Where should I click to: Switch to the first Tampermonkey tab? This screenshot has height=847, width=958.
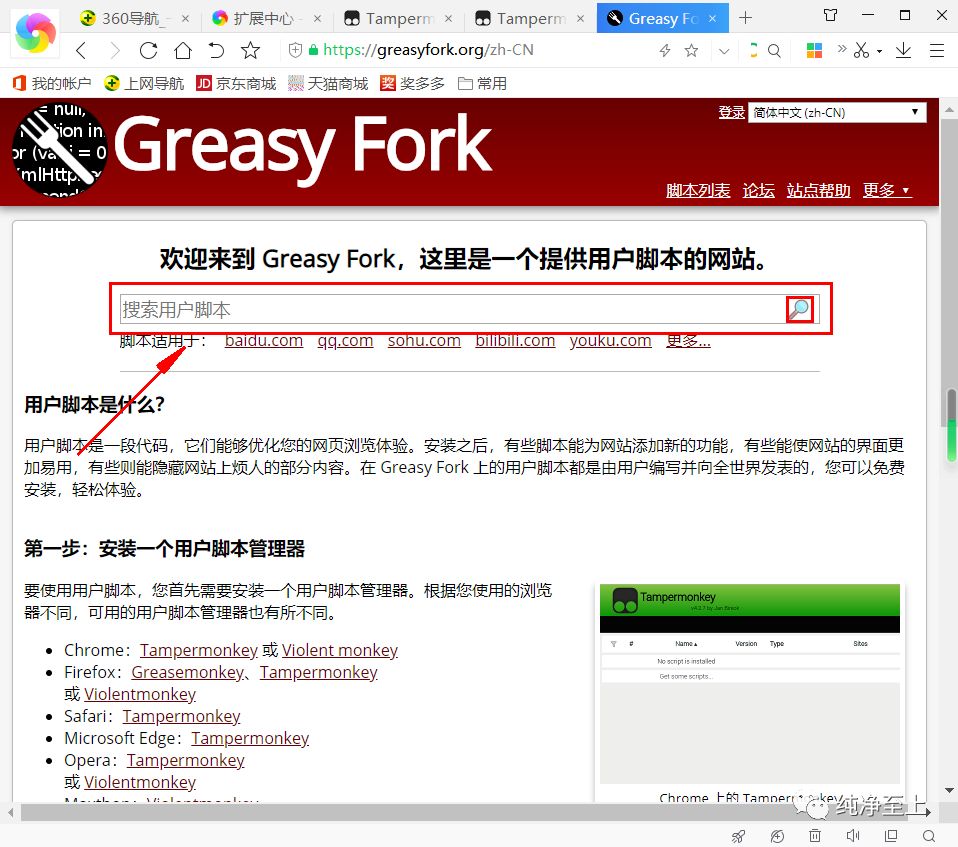398,18
